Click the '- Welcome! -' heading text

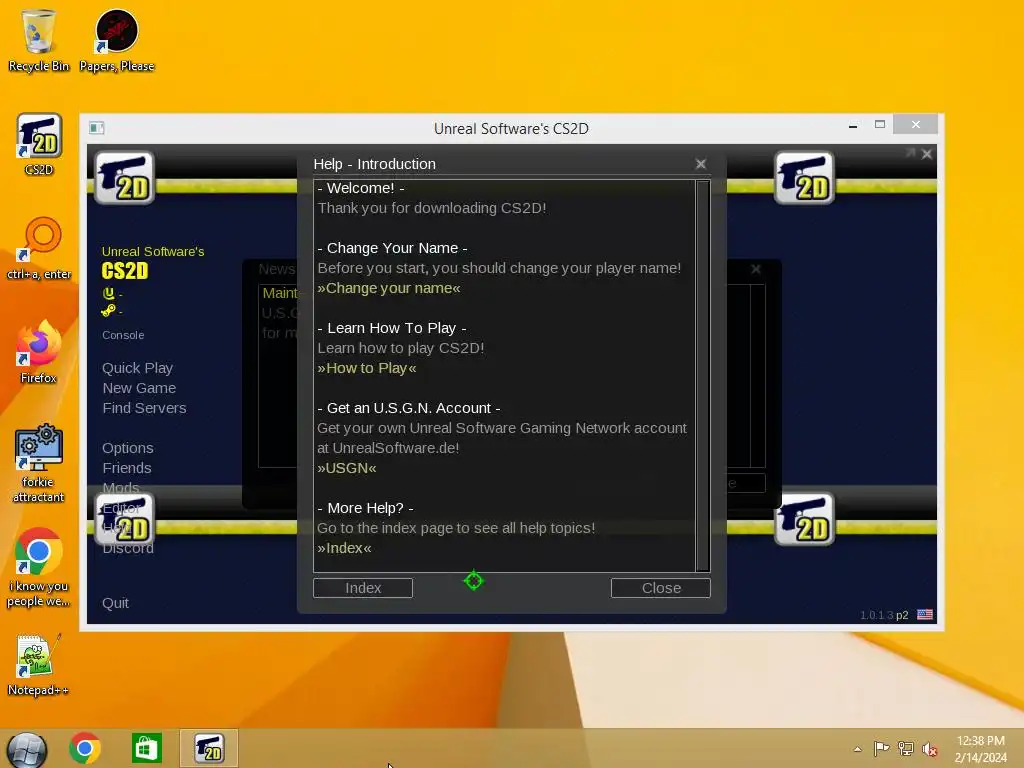tap(361, 188)
